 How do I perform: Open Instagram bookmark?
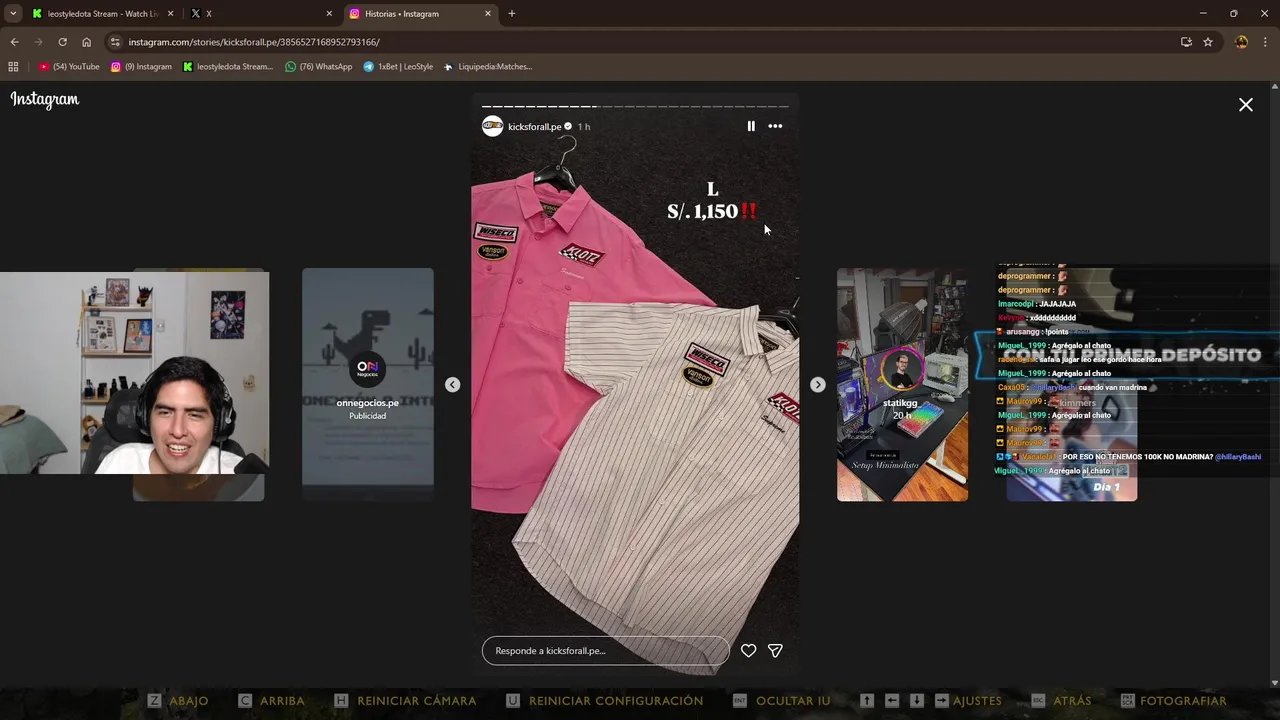pos(141,67)
